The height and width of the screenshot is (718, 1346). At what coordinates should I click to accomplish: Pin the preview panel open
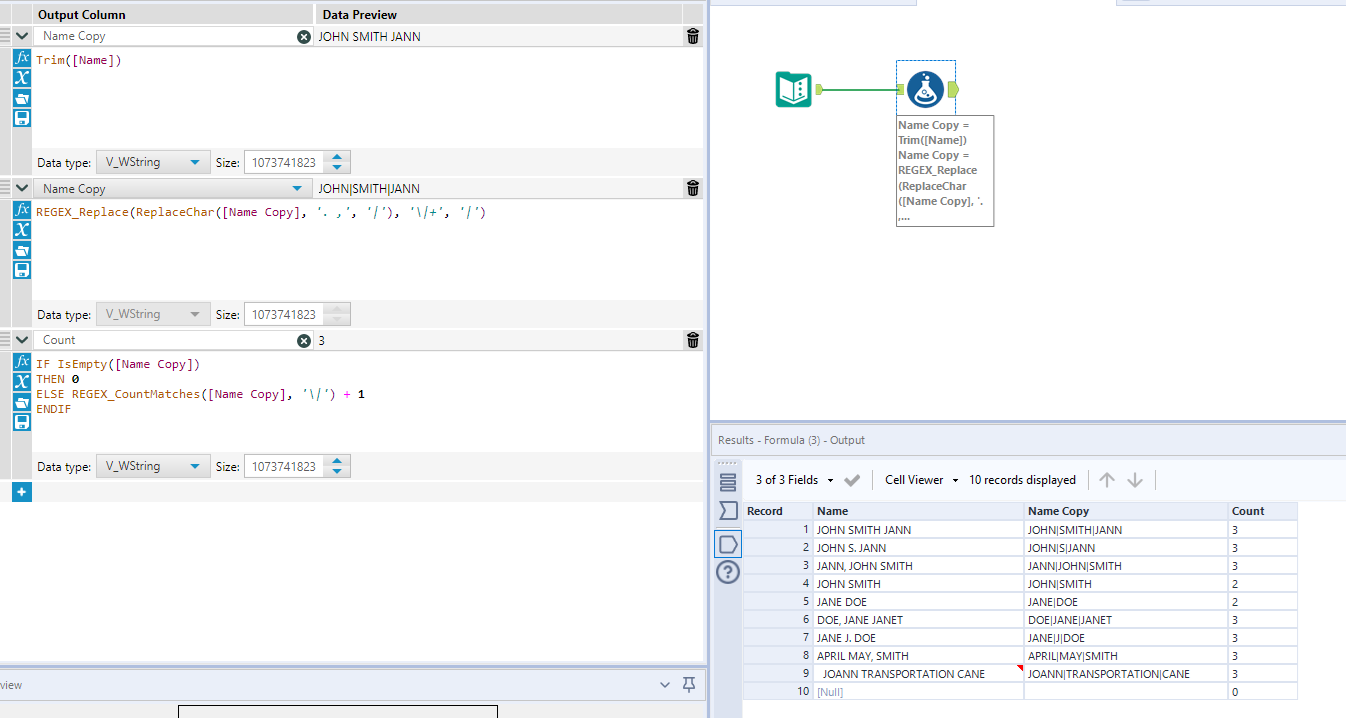pyautogui.click(x=688, y=685)
